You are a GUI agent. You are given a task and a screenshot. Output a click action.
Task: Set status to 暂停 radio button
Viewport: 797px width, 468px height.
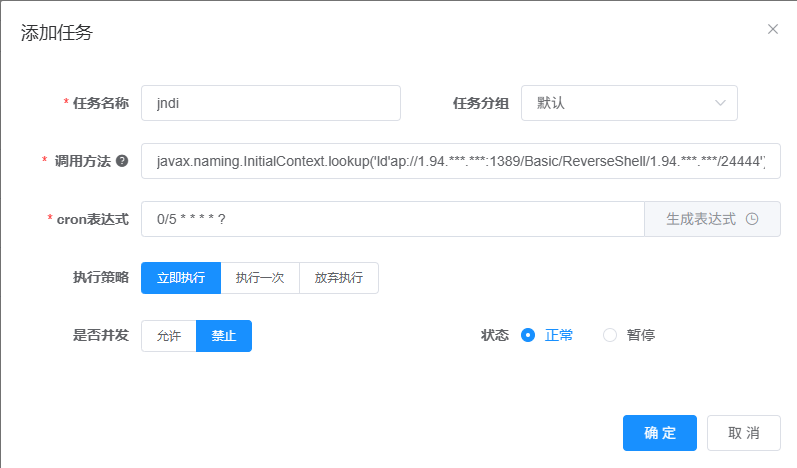(610, 335)
